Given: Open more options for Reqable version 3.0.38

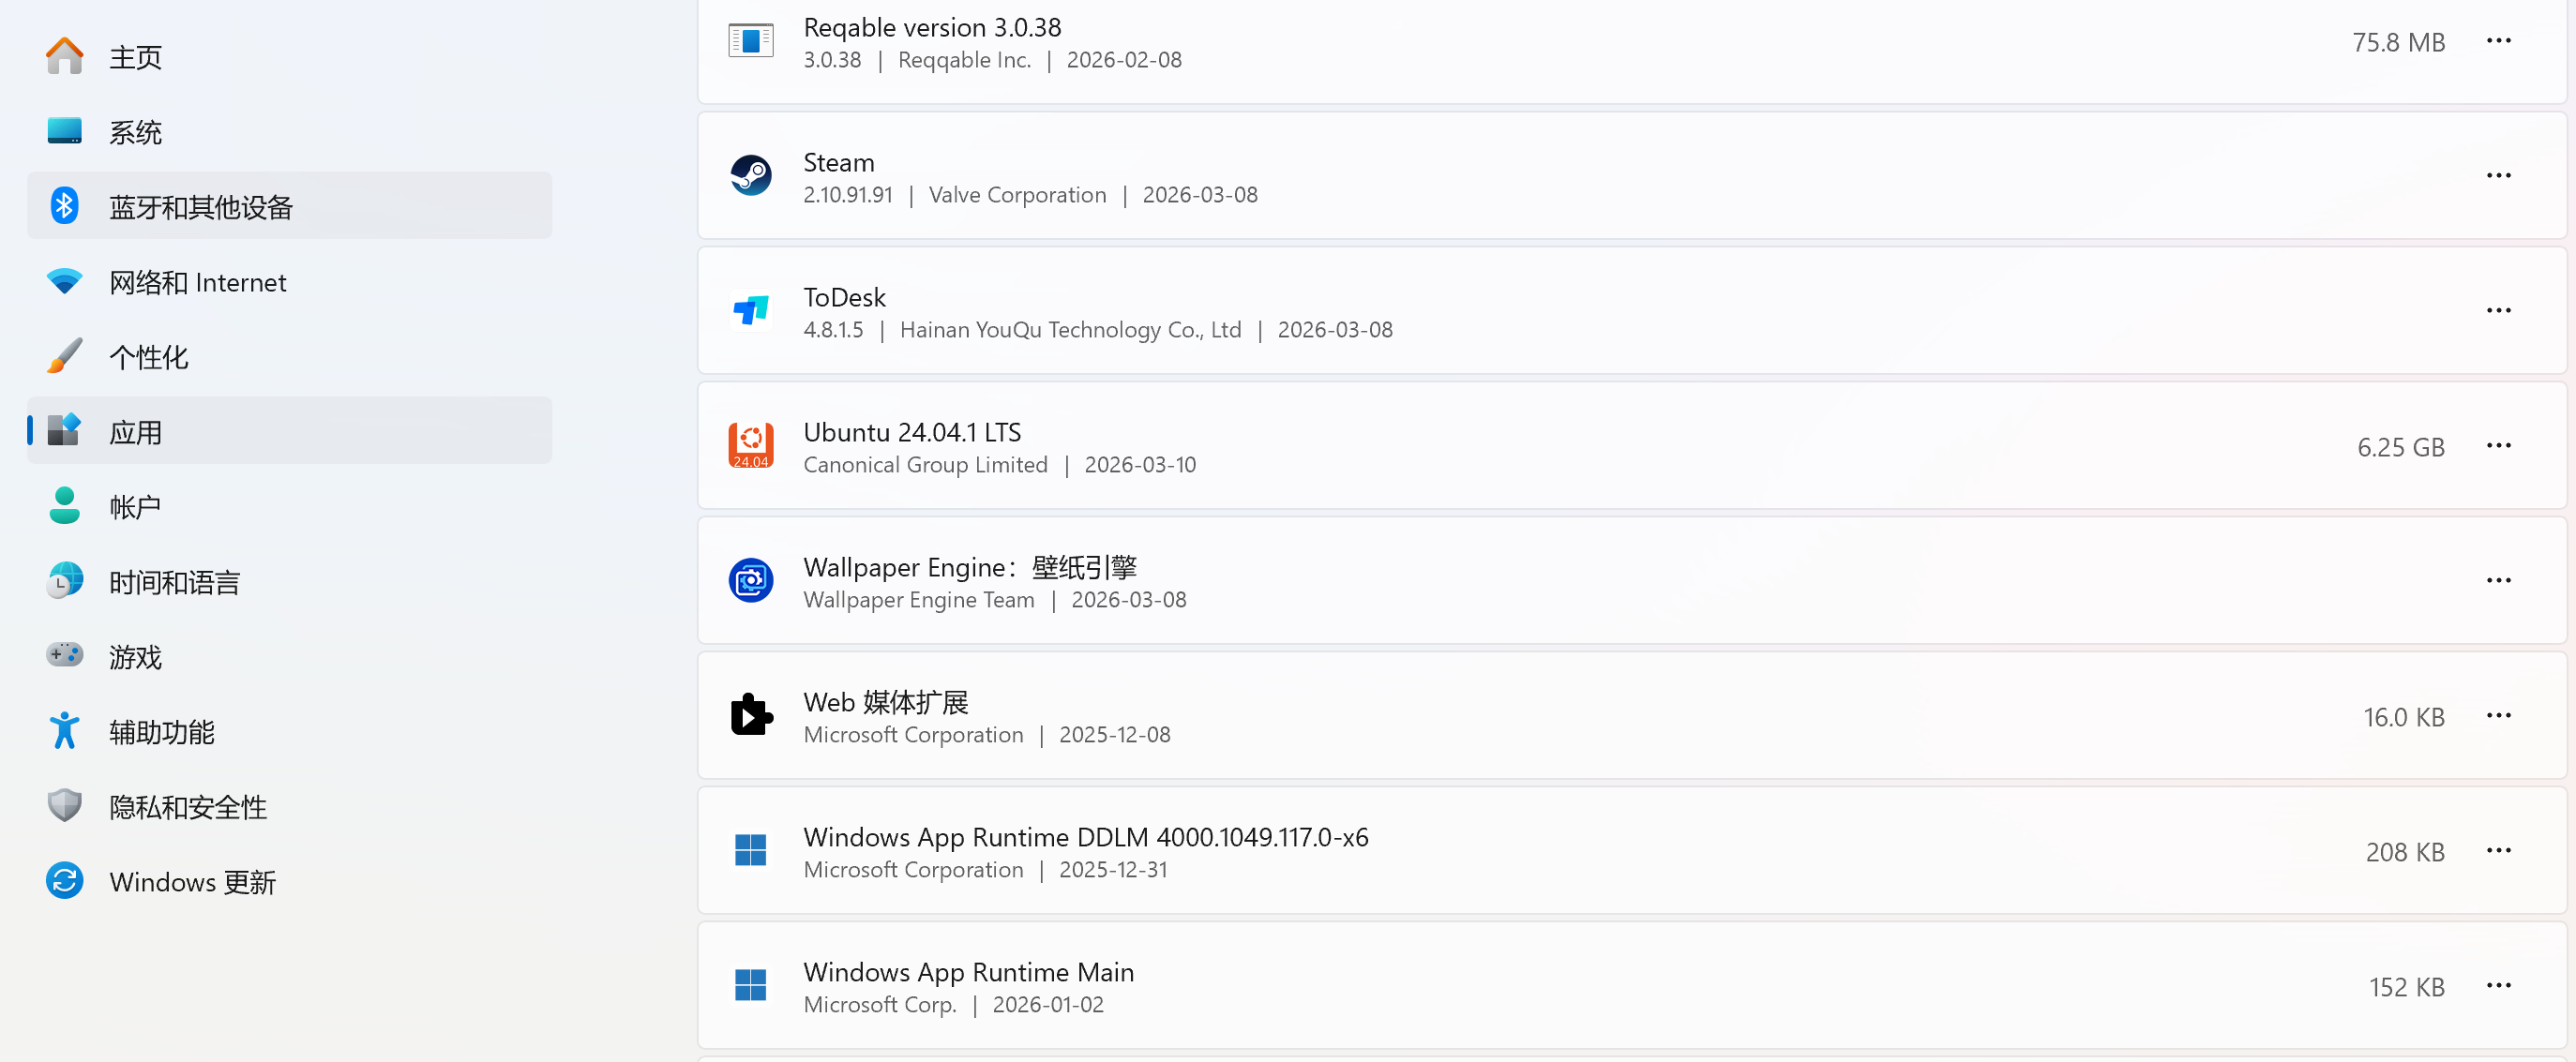Looking at the screenshot, I should 2497,41.
